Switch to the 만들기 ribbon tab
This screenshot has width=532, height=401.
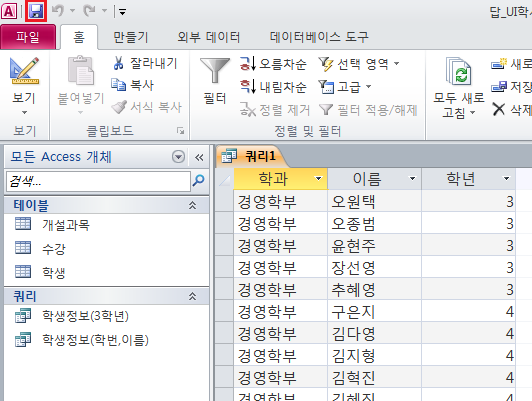131,37
